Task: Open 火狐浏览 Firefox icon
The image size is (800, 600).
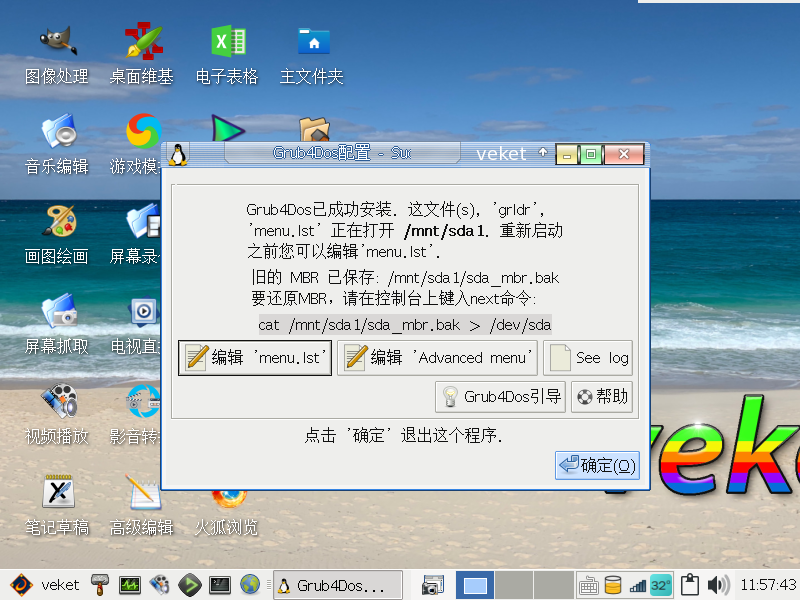Action: pos(229,498)
